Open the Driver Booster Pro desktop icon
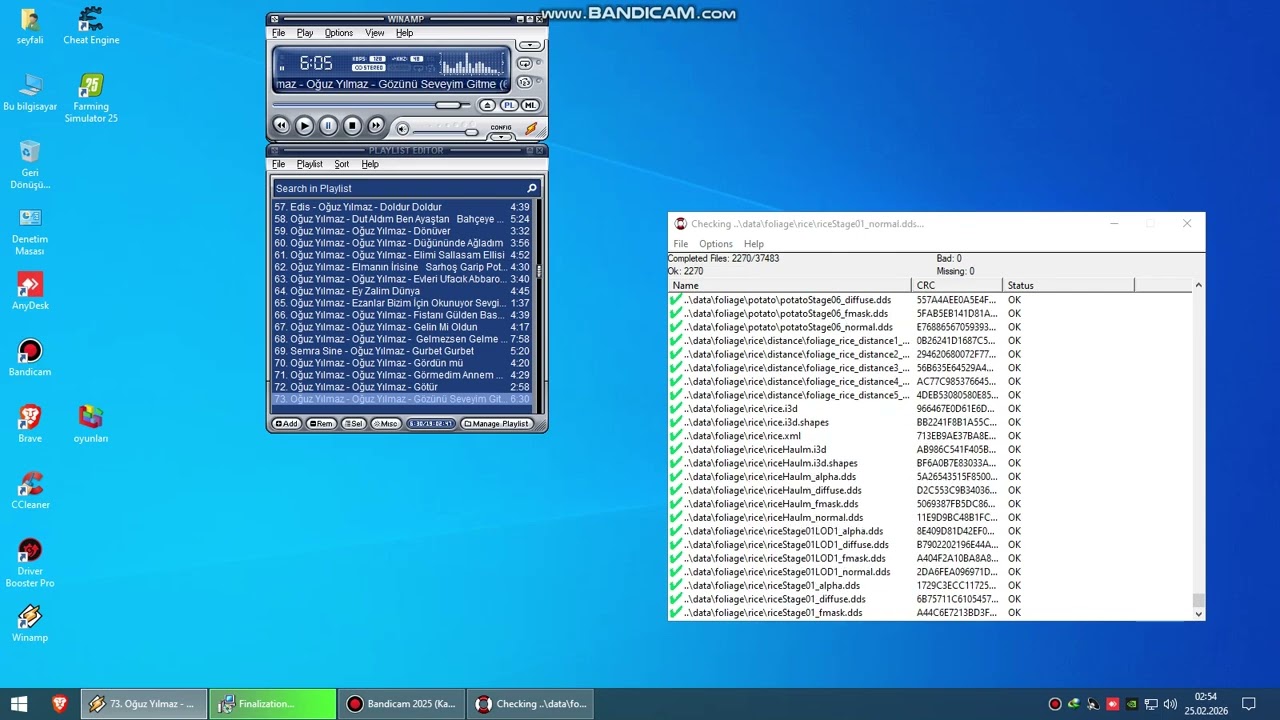 click(30, 563)
